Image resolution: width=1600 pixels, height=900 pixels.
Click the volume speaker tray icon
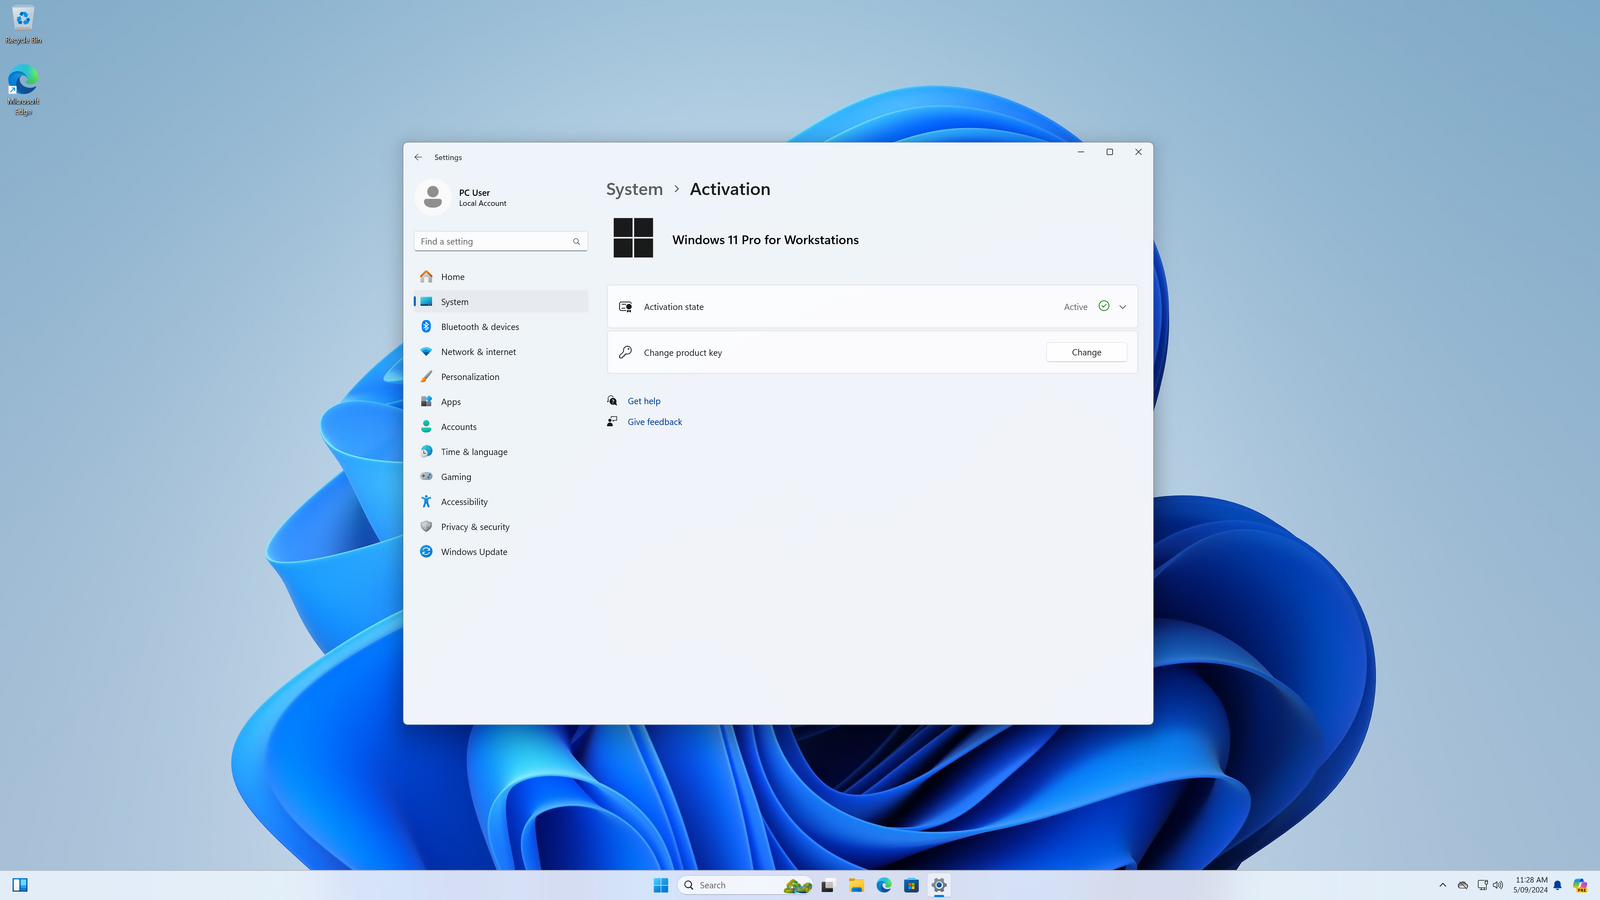(x=1498, y=885)
